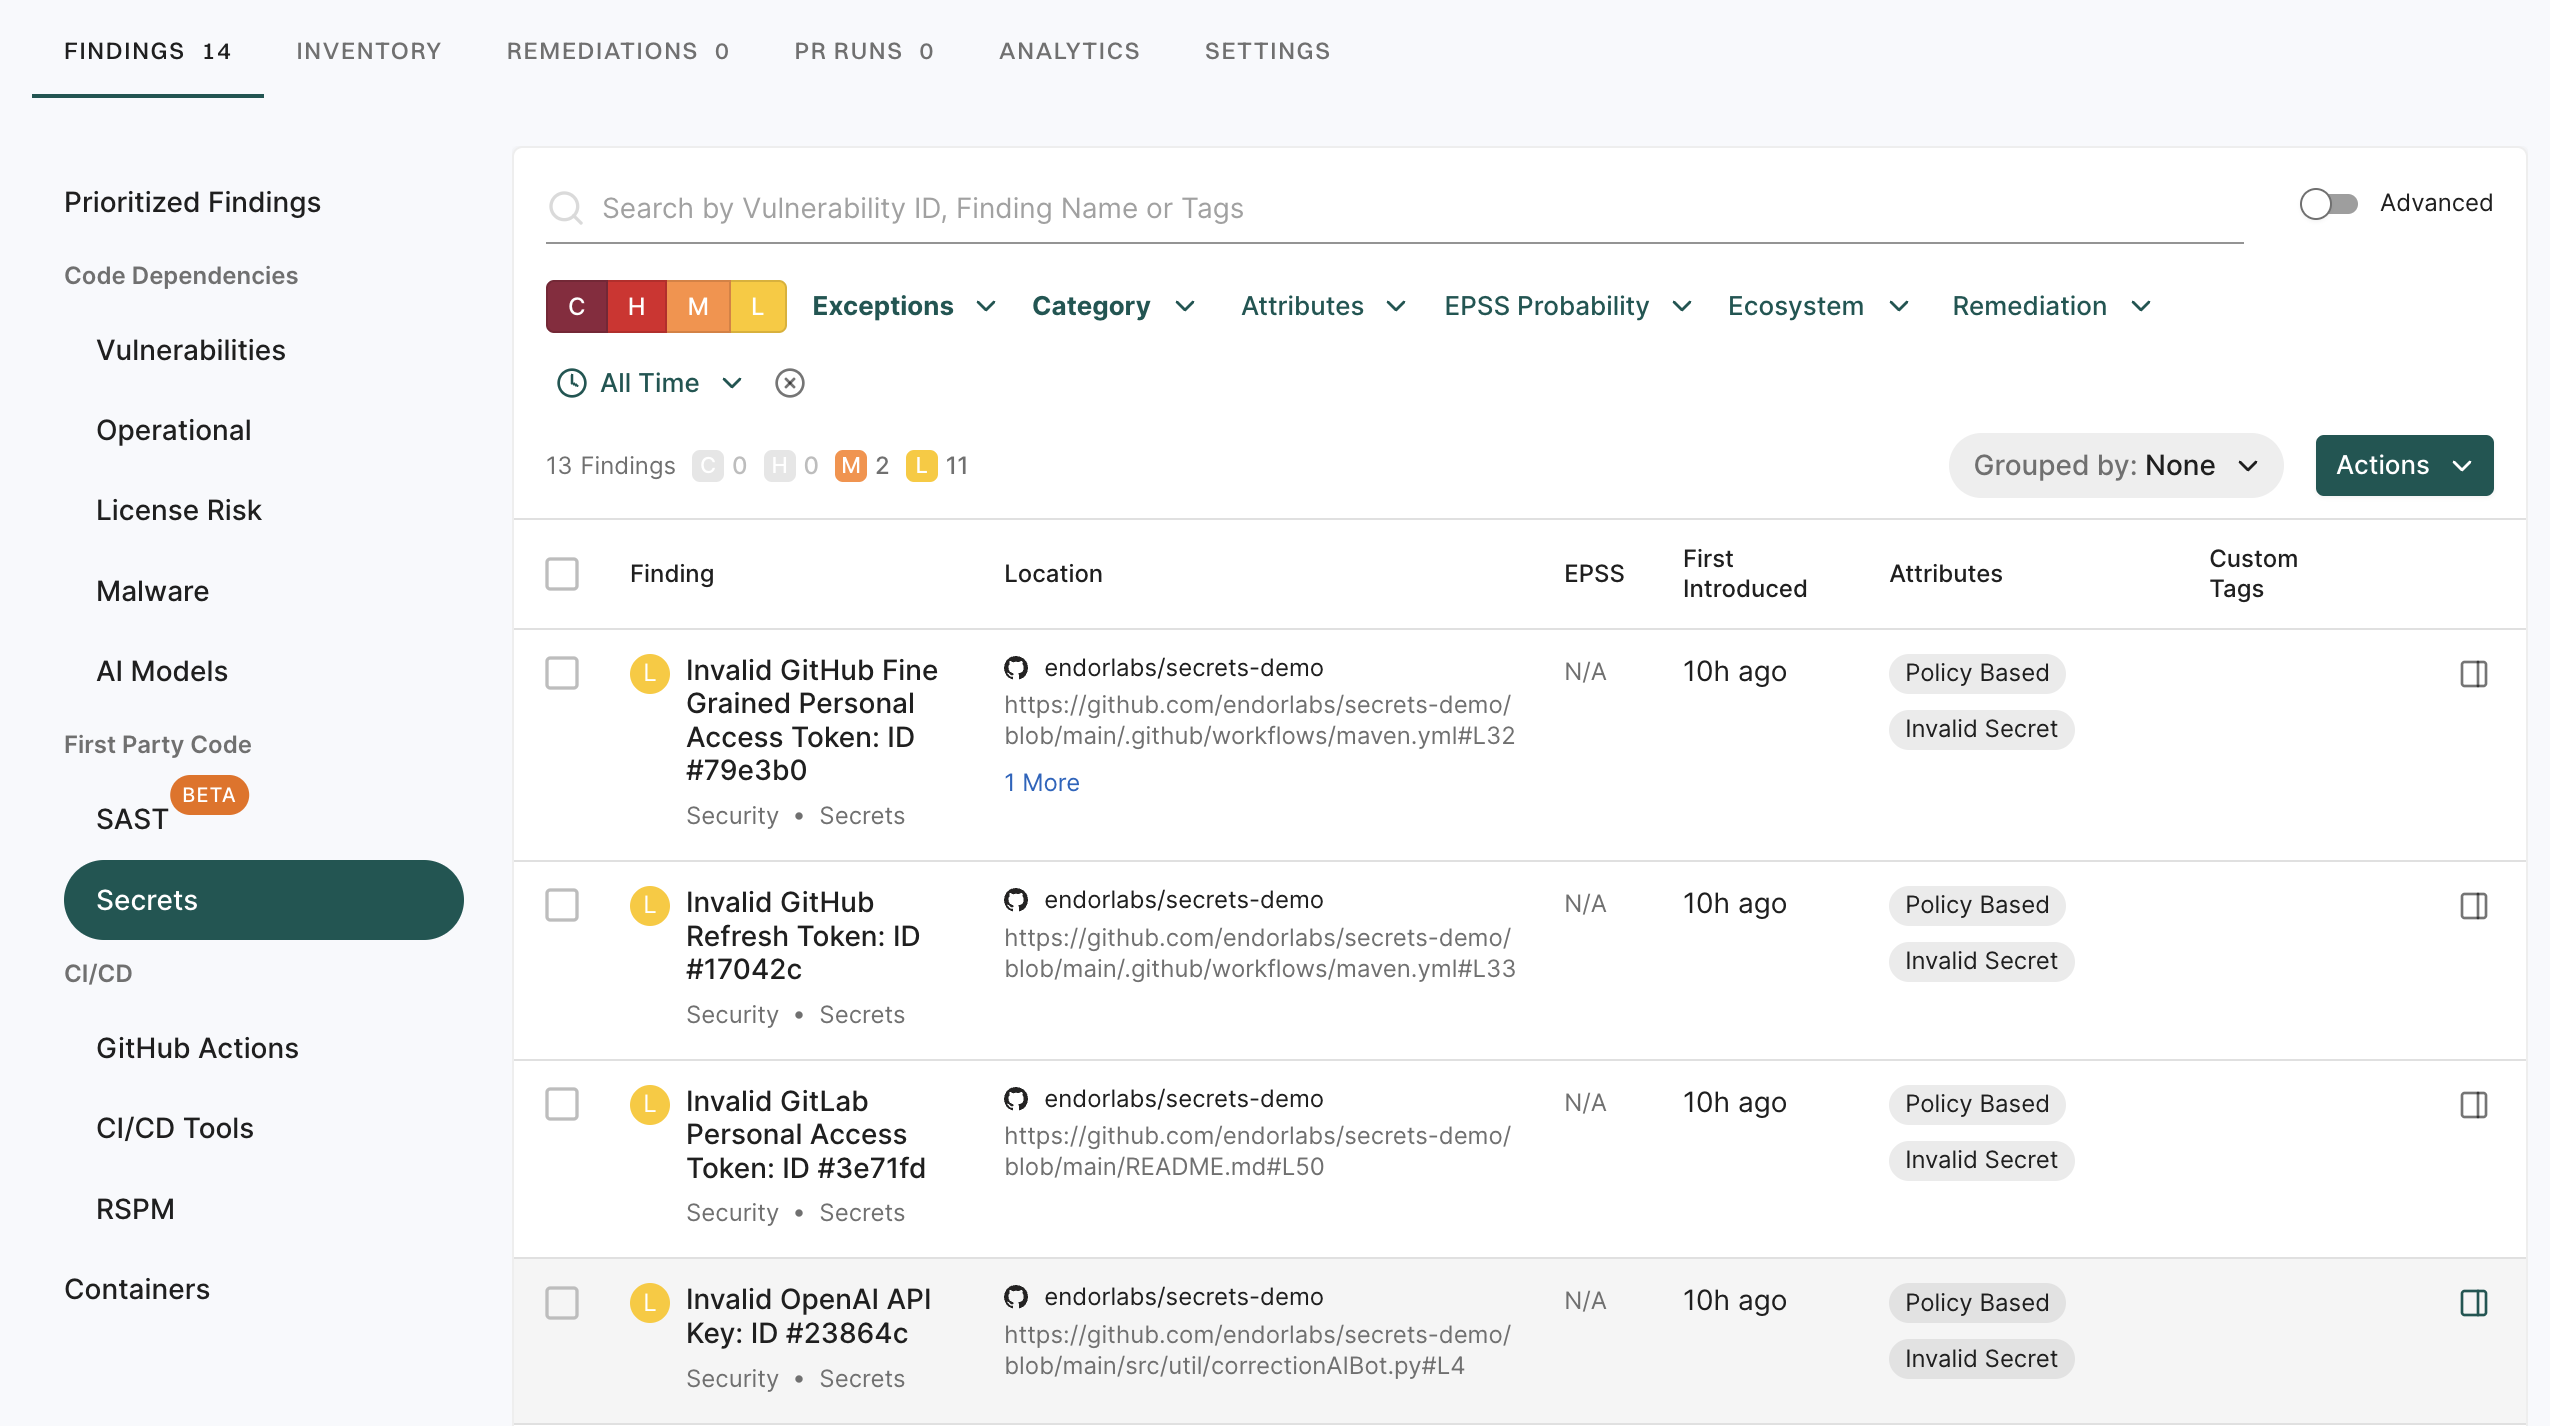The width and height of the screenshot is (2550, 1426).
Task: Select the OpenAI API Key finding checkbox
Action: [562, 1303]
